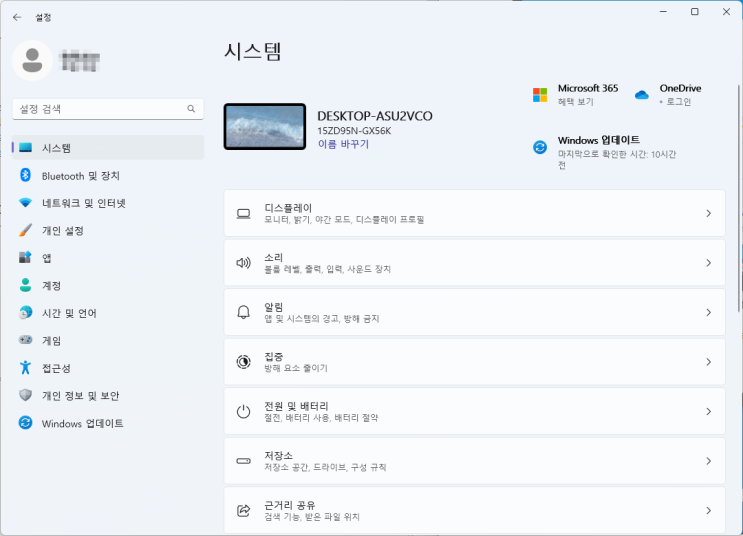Viewport: 743px width, 536px height.
Task: Click 방해 요소 줄이기 description
Action: [x=296, y=368]
